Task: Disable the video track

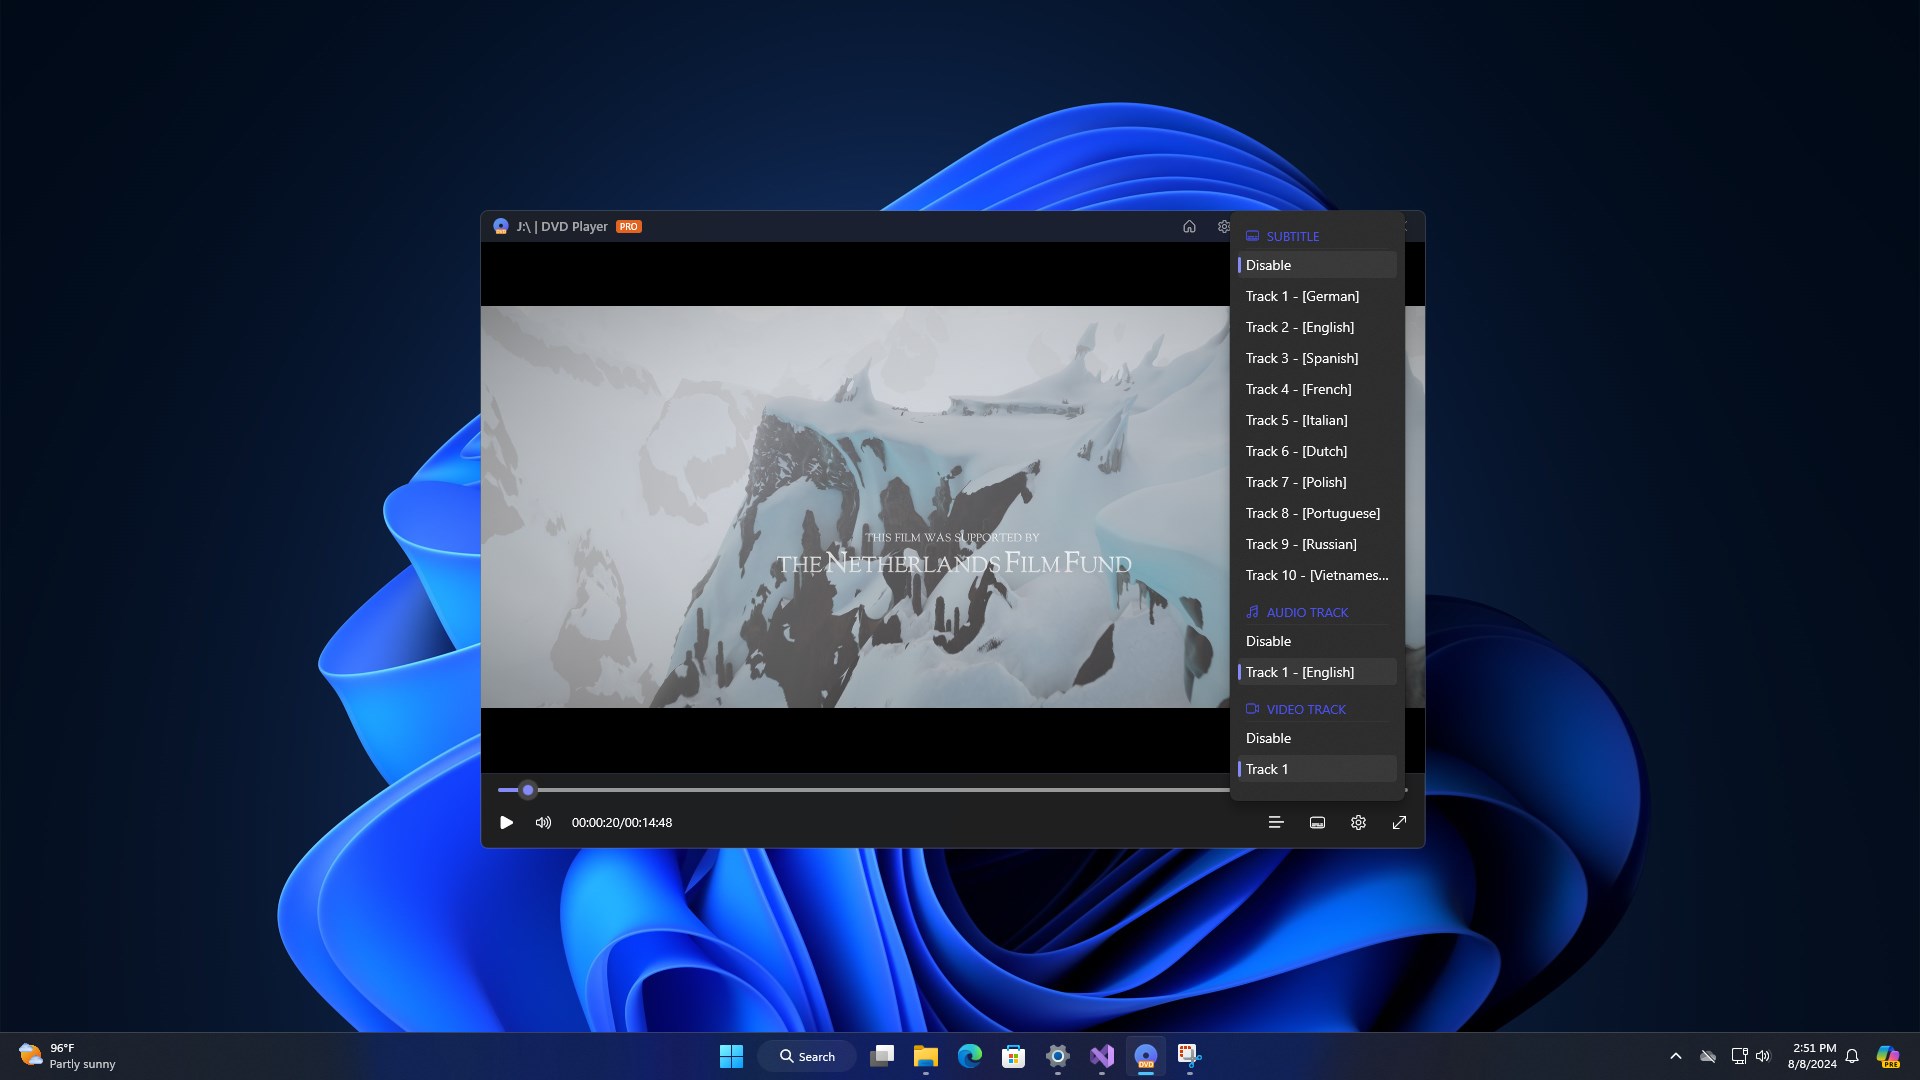Action: pos(1267,738)
